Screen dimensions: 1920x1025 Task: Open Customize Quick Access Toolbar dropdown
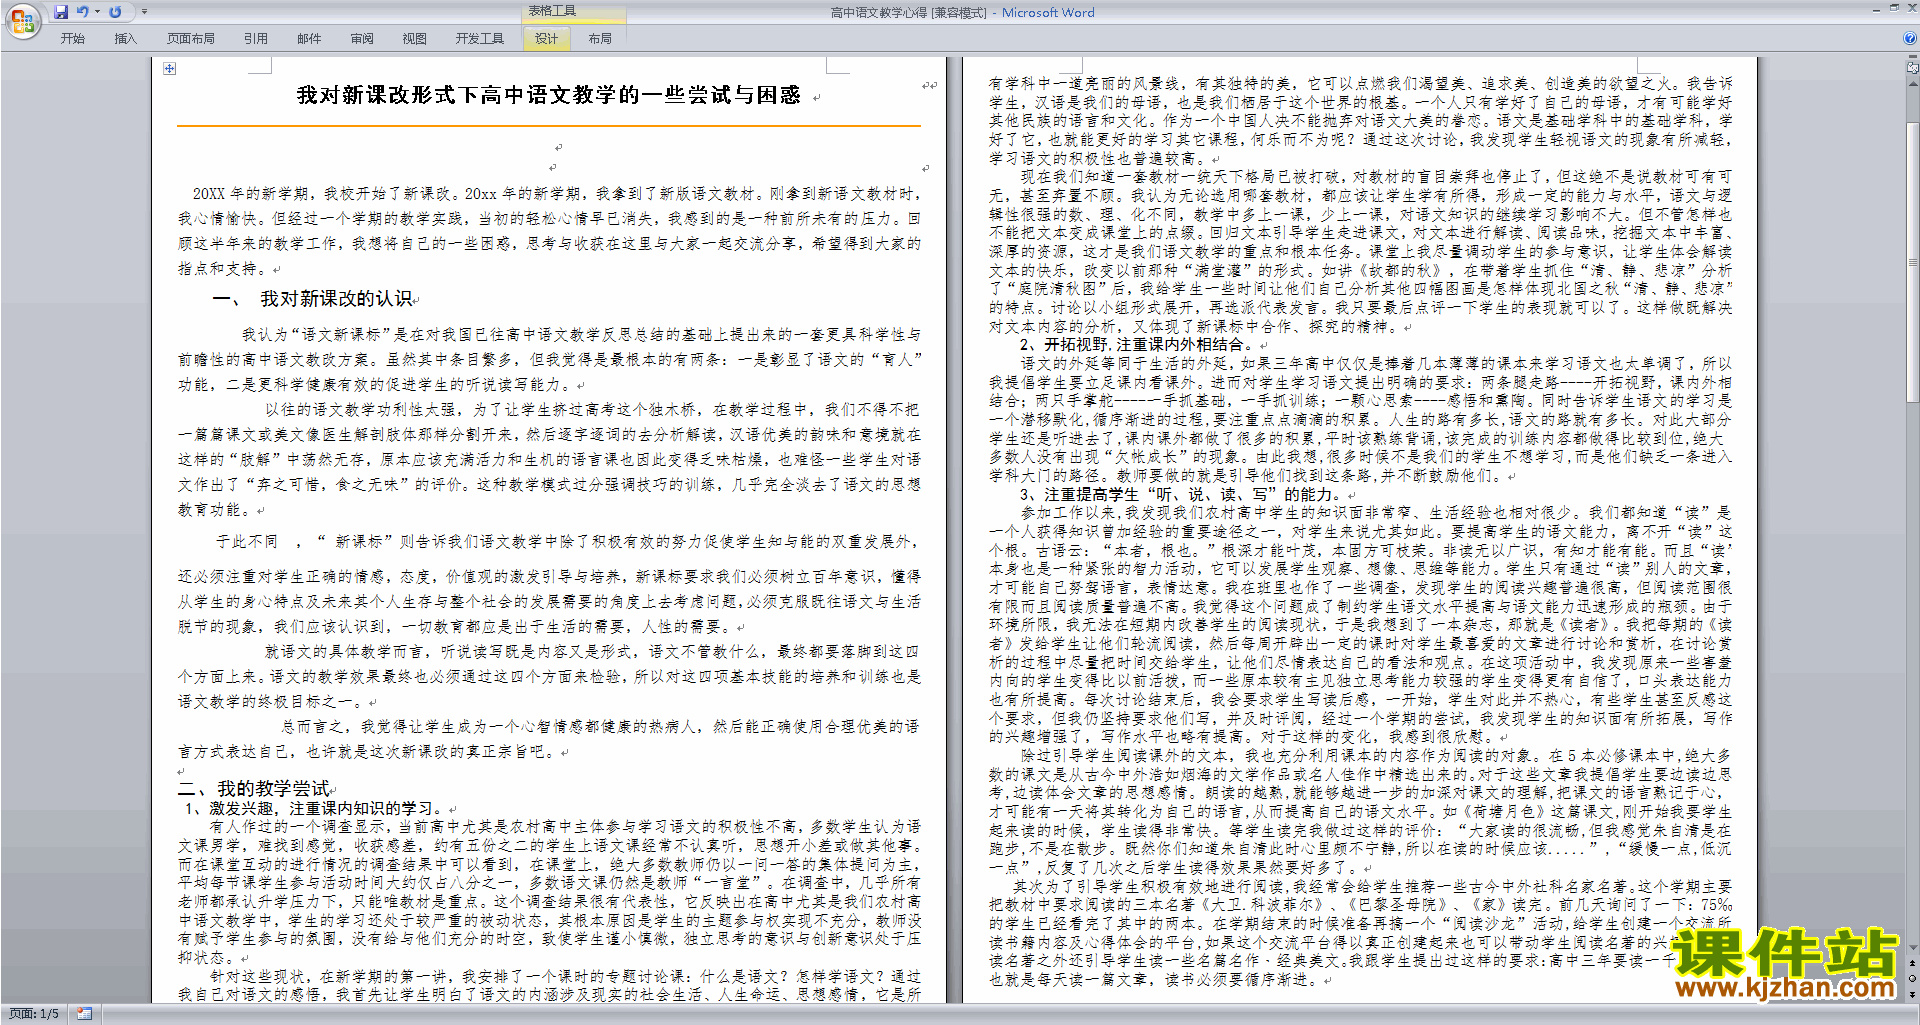[144, 12]
